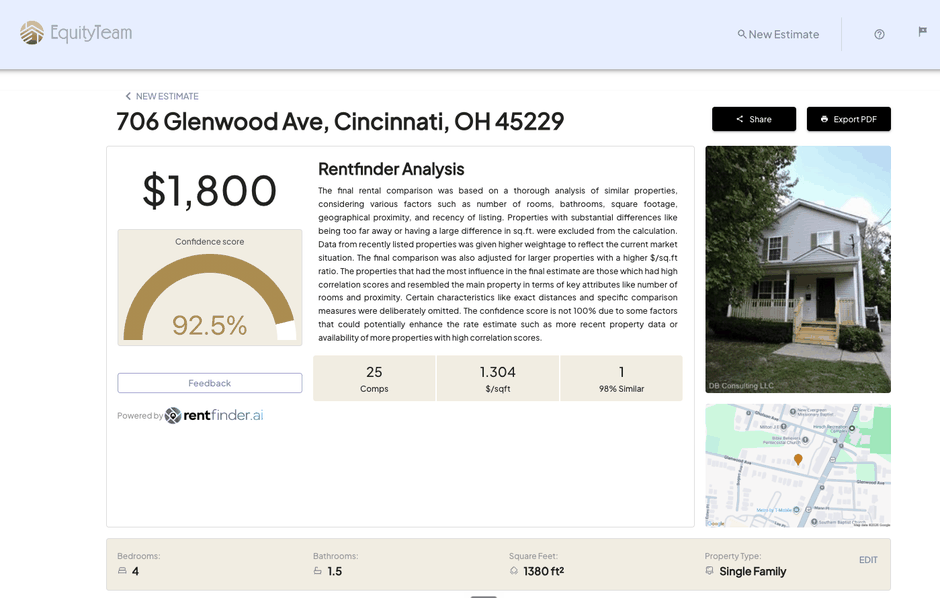
Task: Click the address heading 706 Glenwood Ave
Action: pos(340,122)
